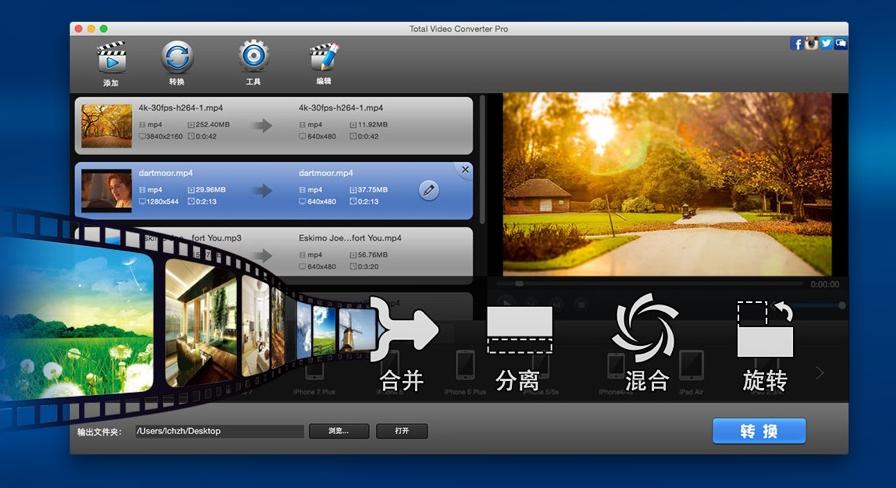Select the 分离 (Split) icon
Image resolution: width=896 pixels, height=488 pixels.
pyautogui.click(x=518, y=332)
